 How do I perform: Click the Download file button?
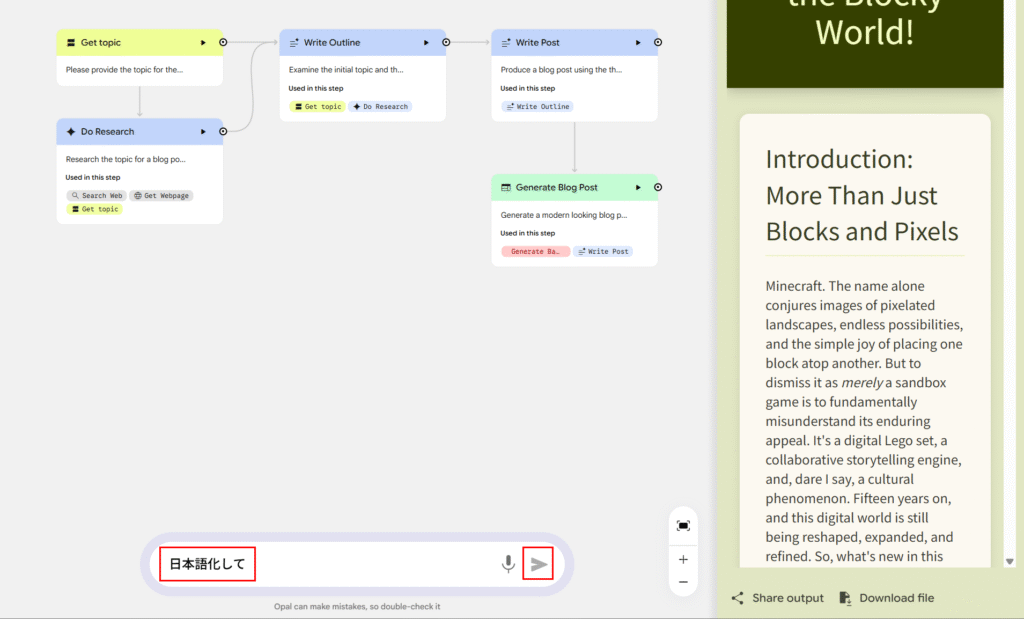coord(886,598)
